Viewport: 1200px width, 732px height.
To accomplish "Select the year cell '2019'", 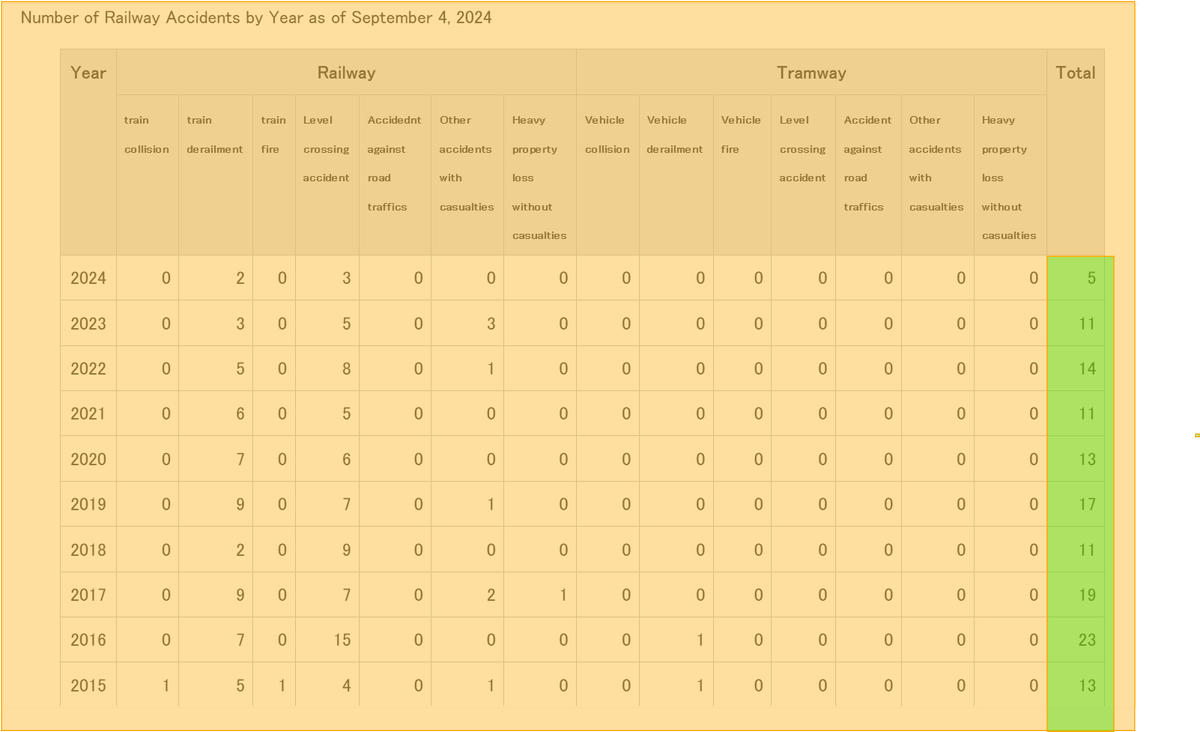I will coord(88,505).
